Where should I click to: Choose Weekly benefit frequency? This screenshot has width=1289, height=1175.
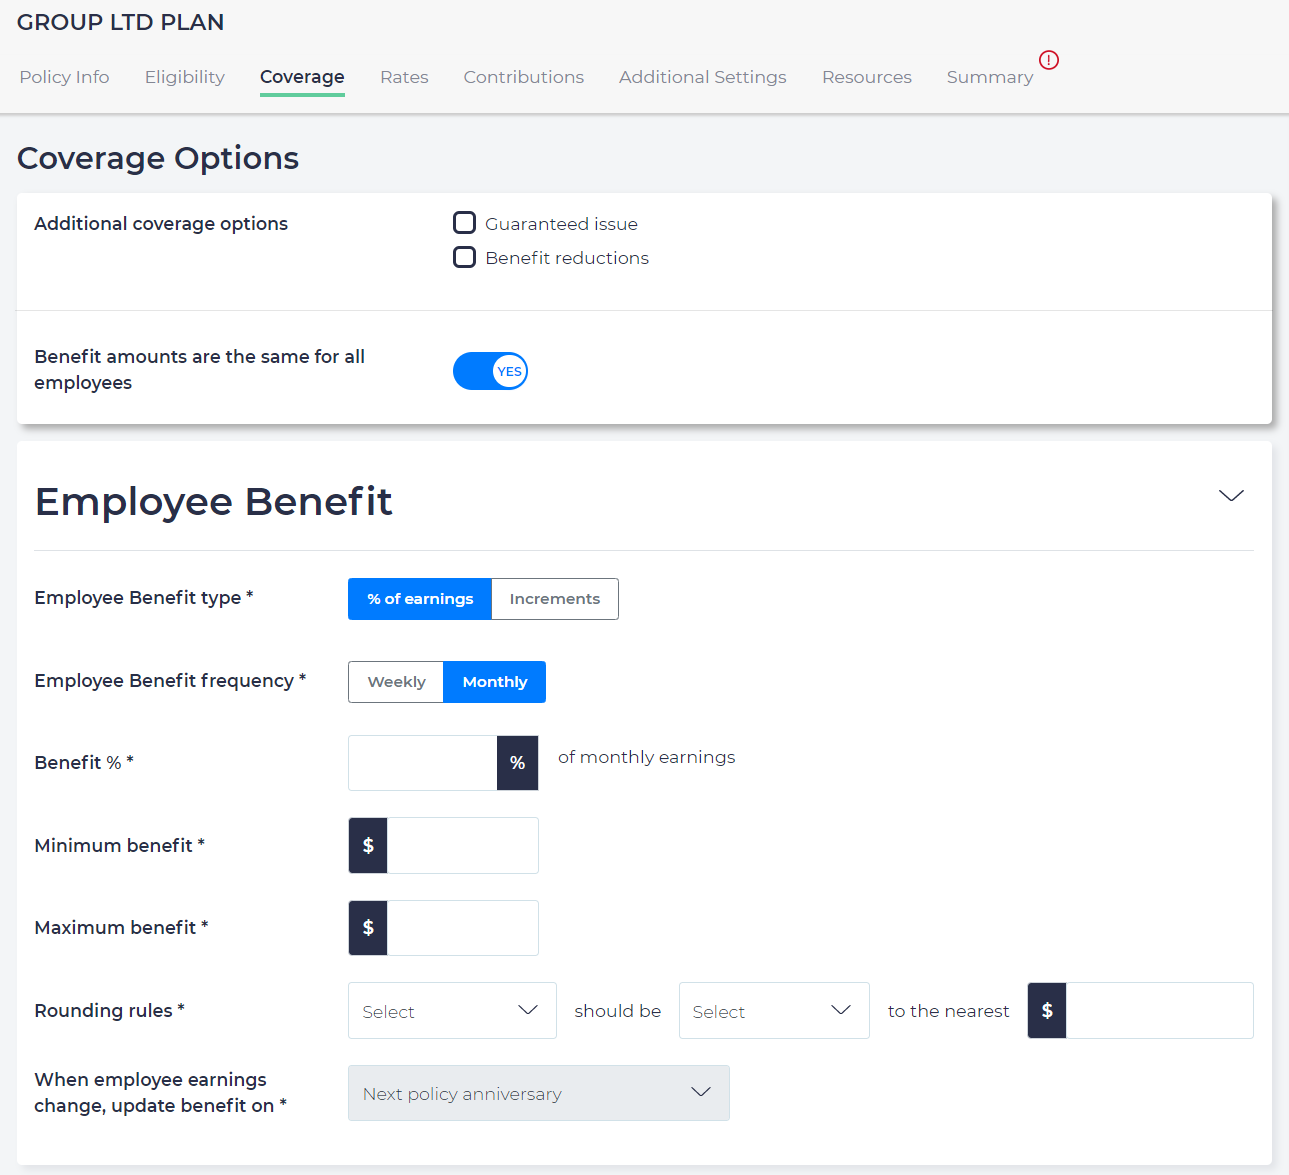pos(396,682)
